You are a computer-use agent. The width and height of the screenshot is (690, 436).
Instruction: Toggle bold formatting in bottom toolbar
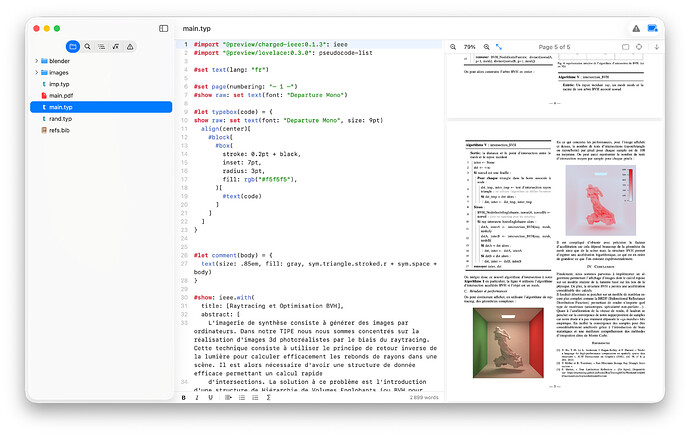[184, 397]
